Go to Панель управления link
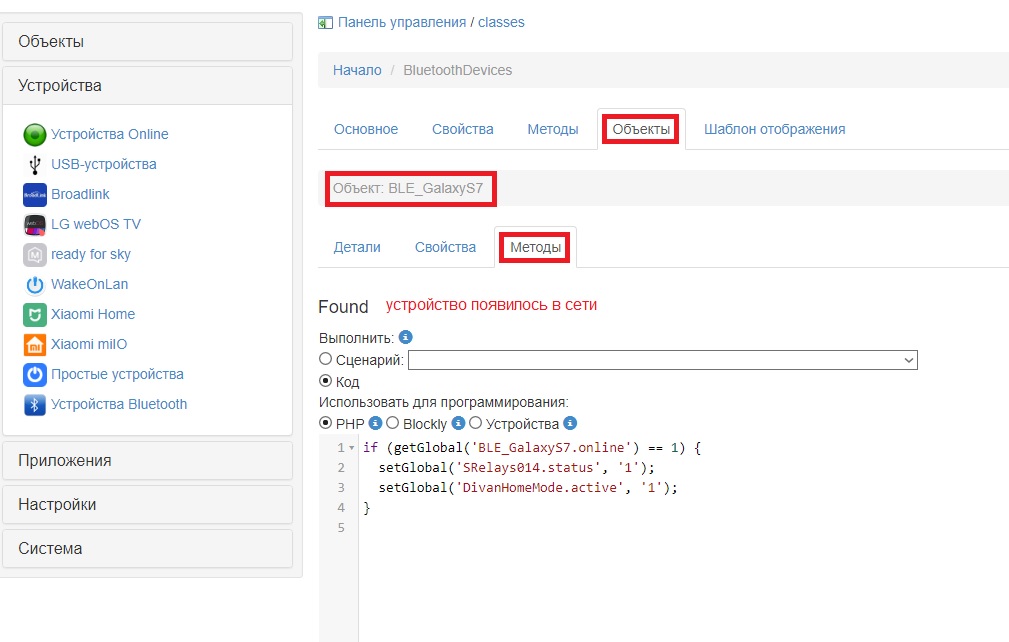The width and height of the screenshot is (1009, 642). (402, 22)
